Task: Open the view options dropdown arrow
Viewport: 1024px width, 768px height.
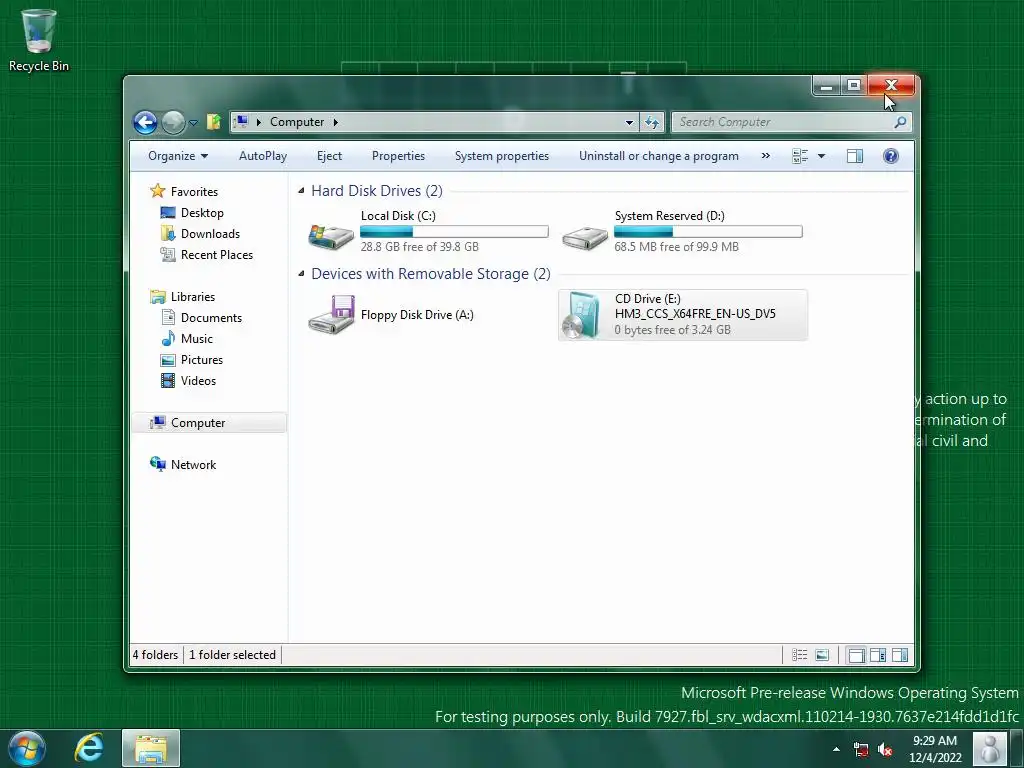Action: pos(822,156)
